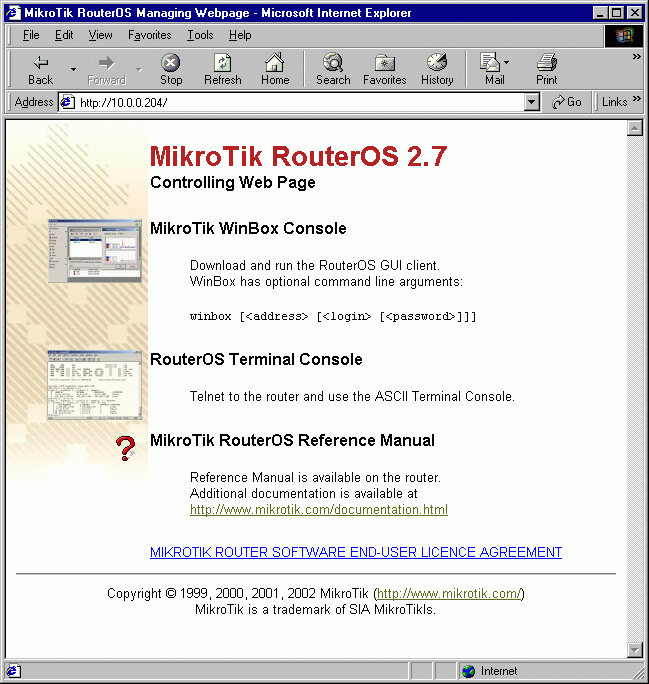The width and height of the screenshot is (649, 684).
Task: Open the RouterOS Terminal Console heading link
Action: point(256,359)
